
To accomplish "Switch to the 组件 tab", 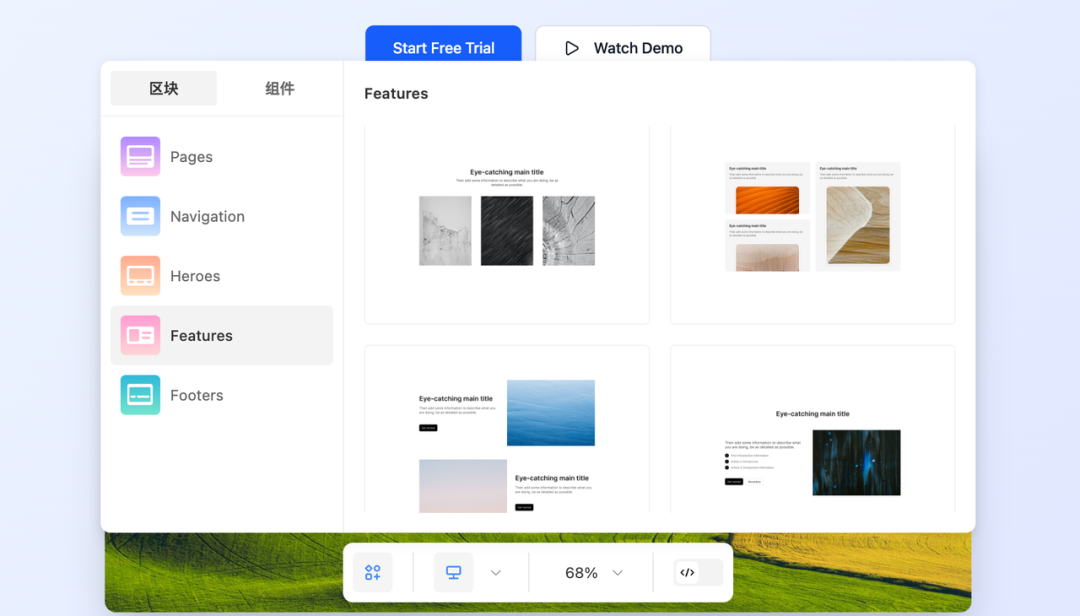I will (x=280, y=88).
